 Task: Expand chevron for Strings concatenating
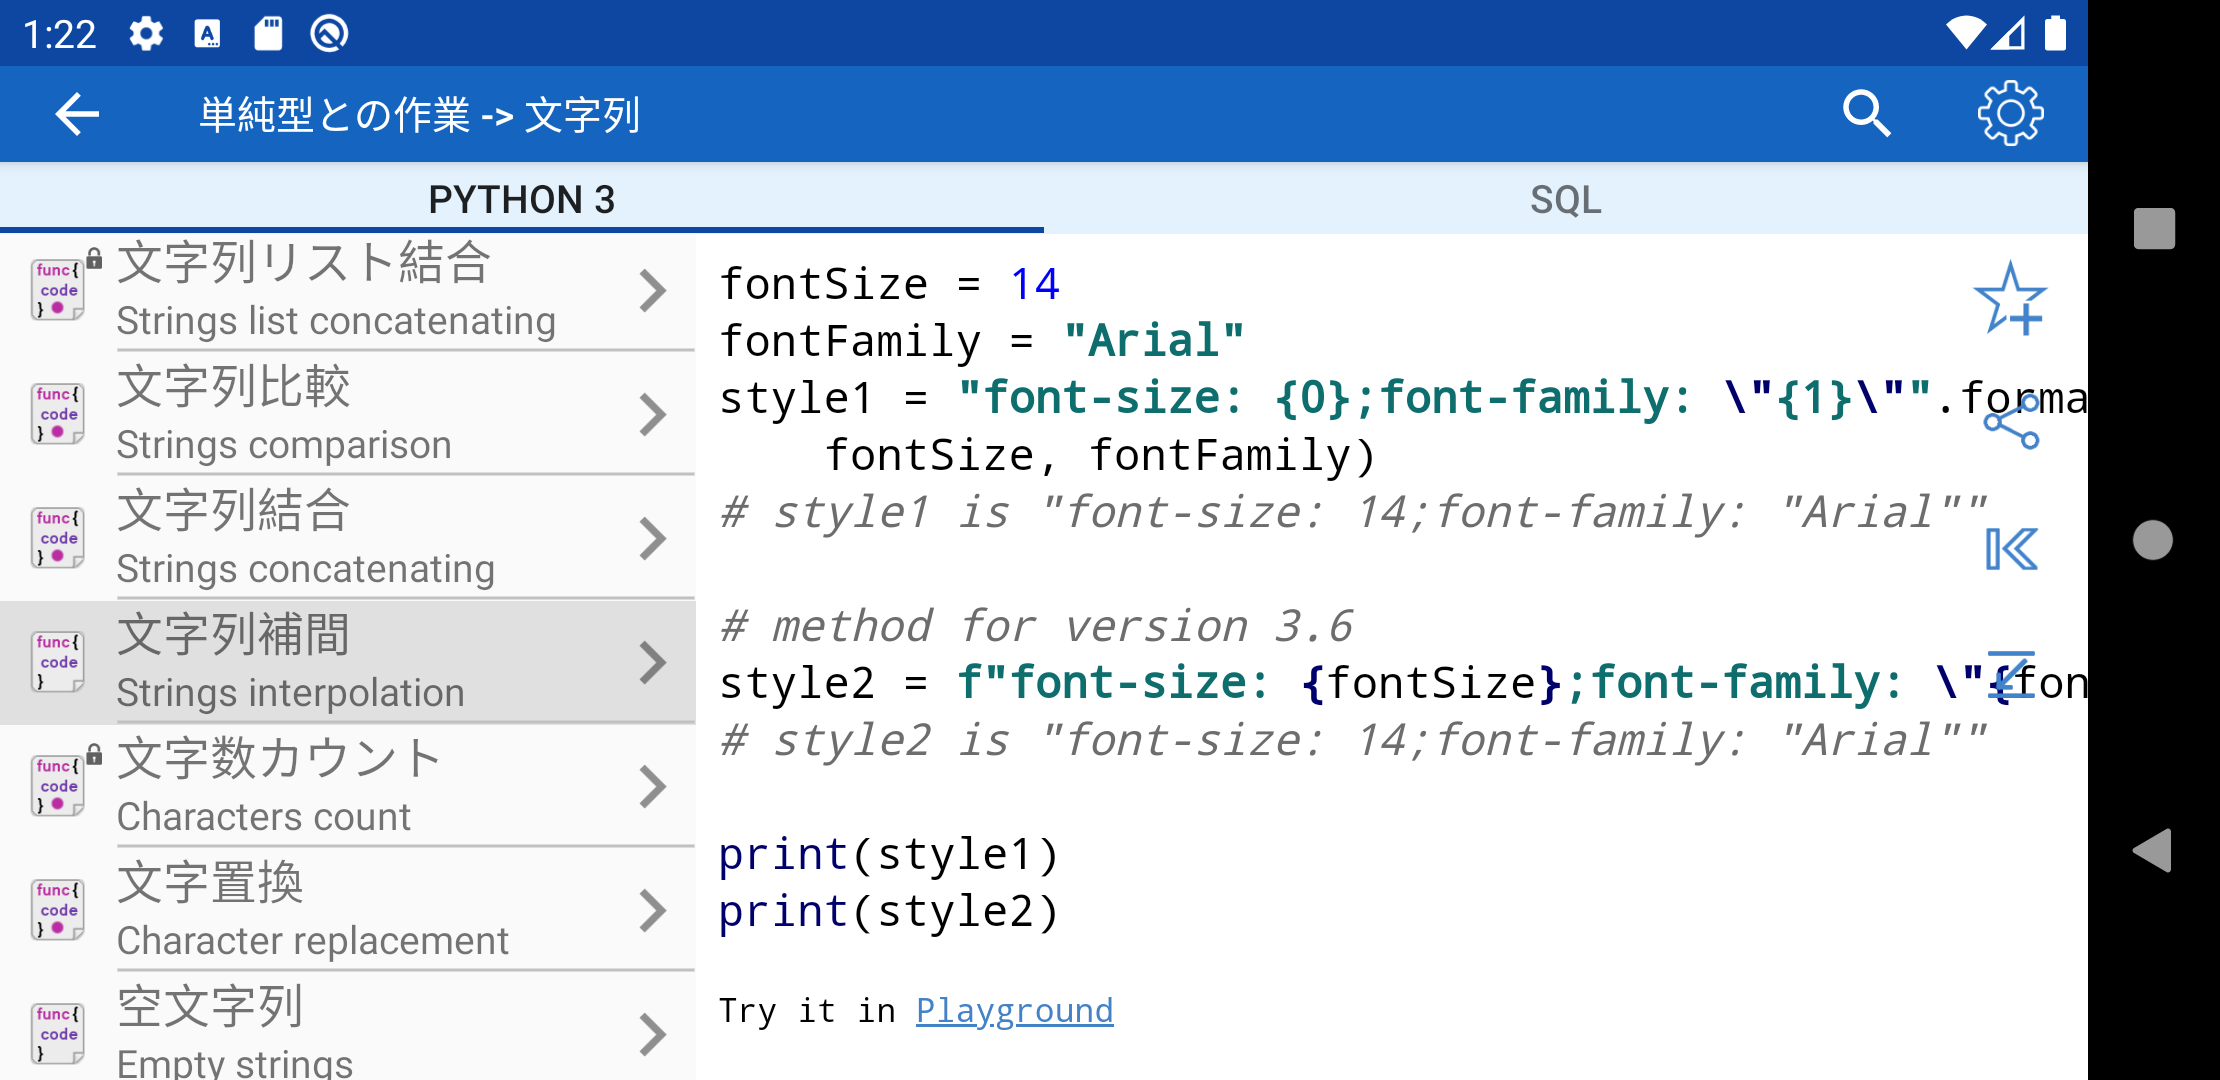tap(653, 539)
